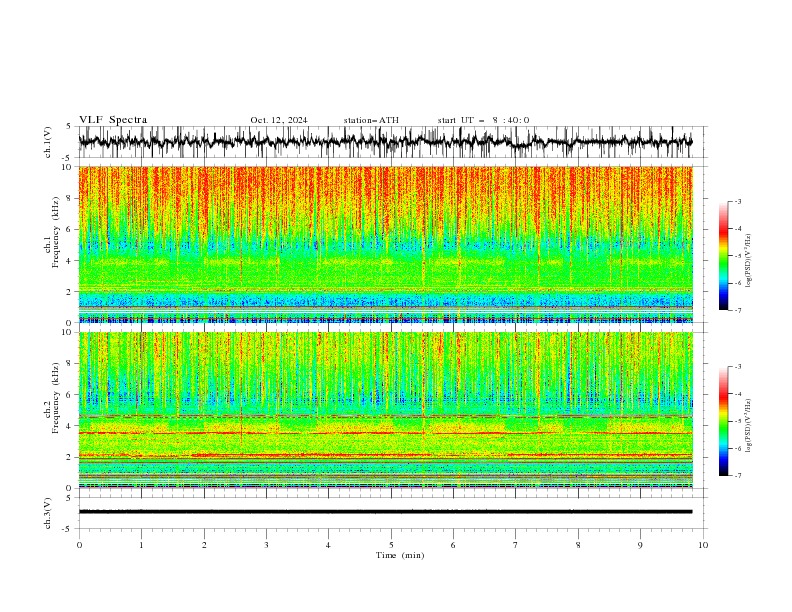Click the ch.2 color bar log(PSD) label
This screenshot has width=792, height=612.
(749, 425)
